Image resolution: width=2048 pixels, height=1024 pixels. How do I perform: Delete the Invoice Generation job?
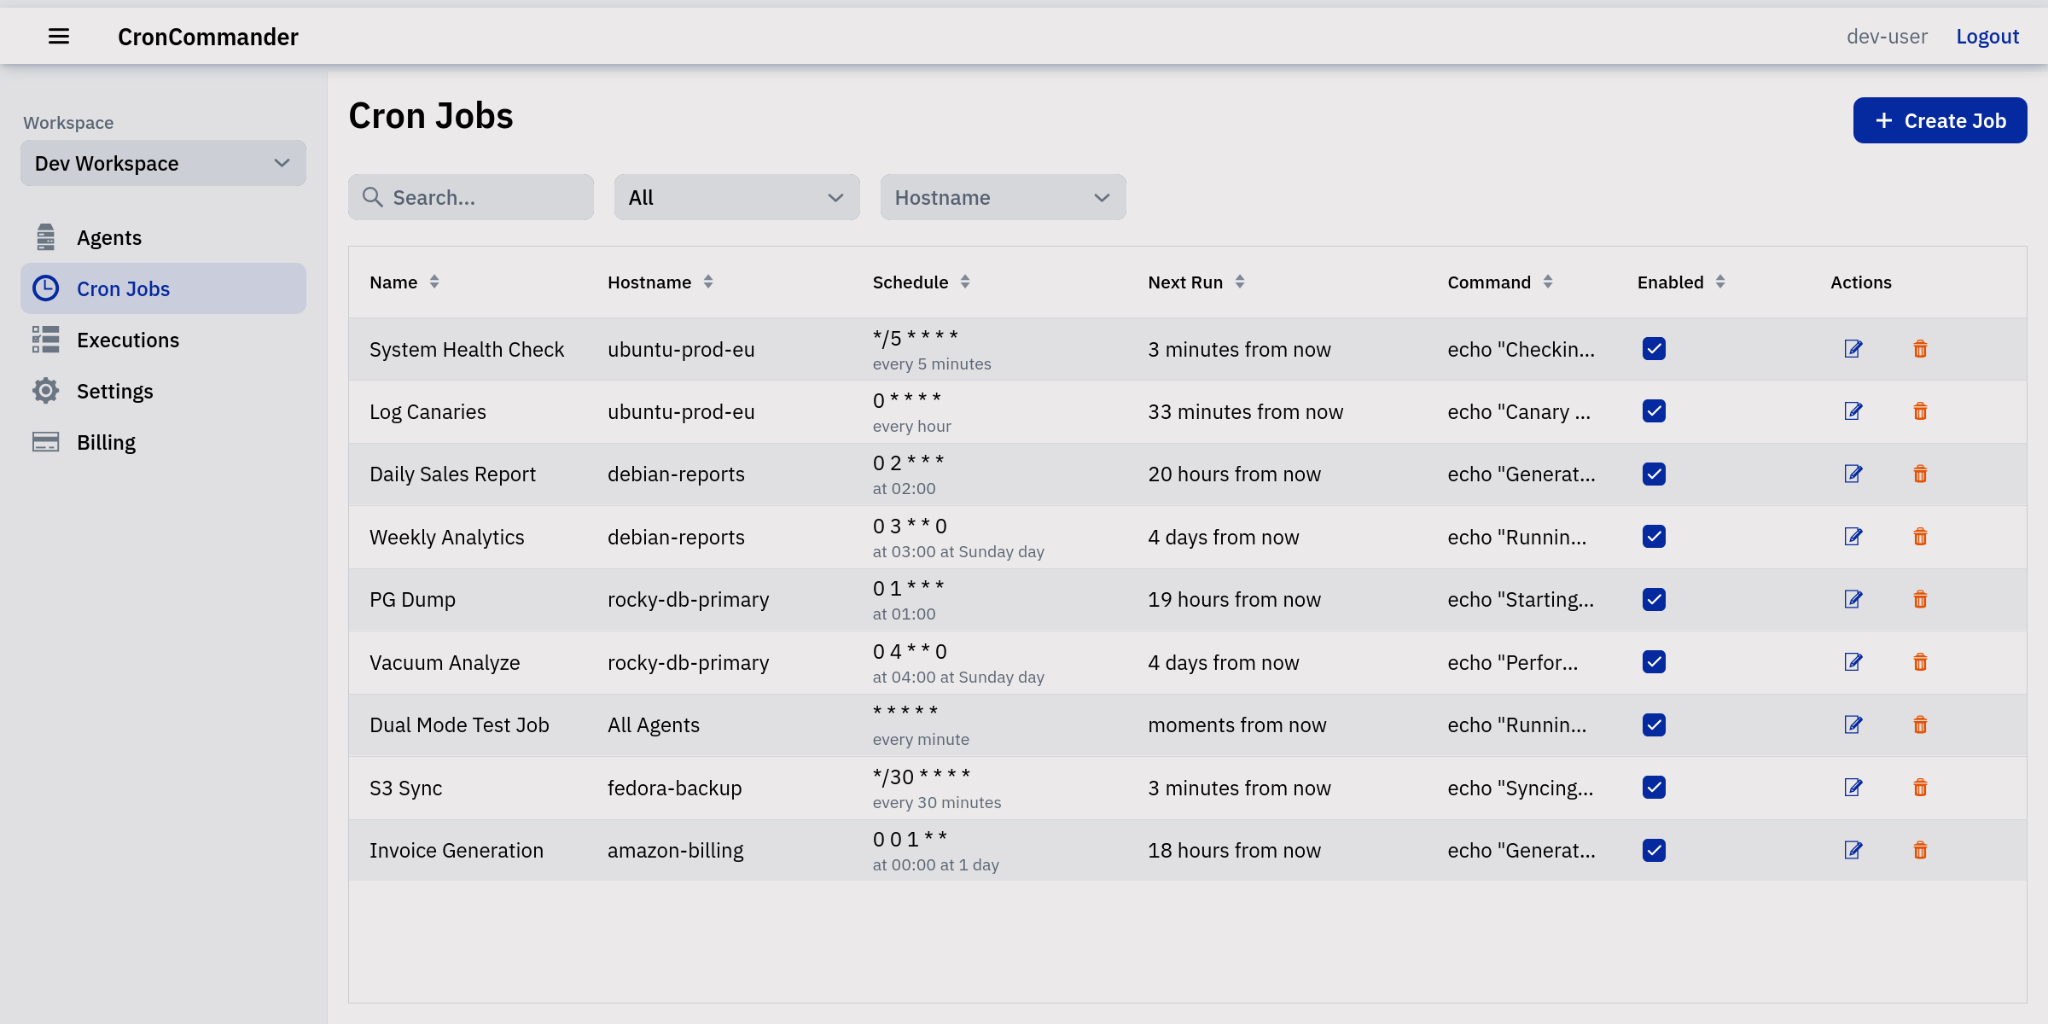(1920, 850)
